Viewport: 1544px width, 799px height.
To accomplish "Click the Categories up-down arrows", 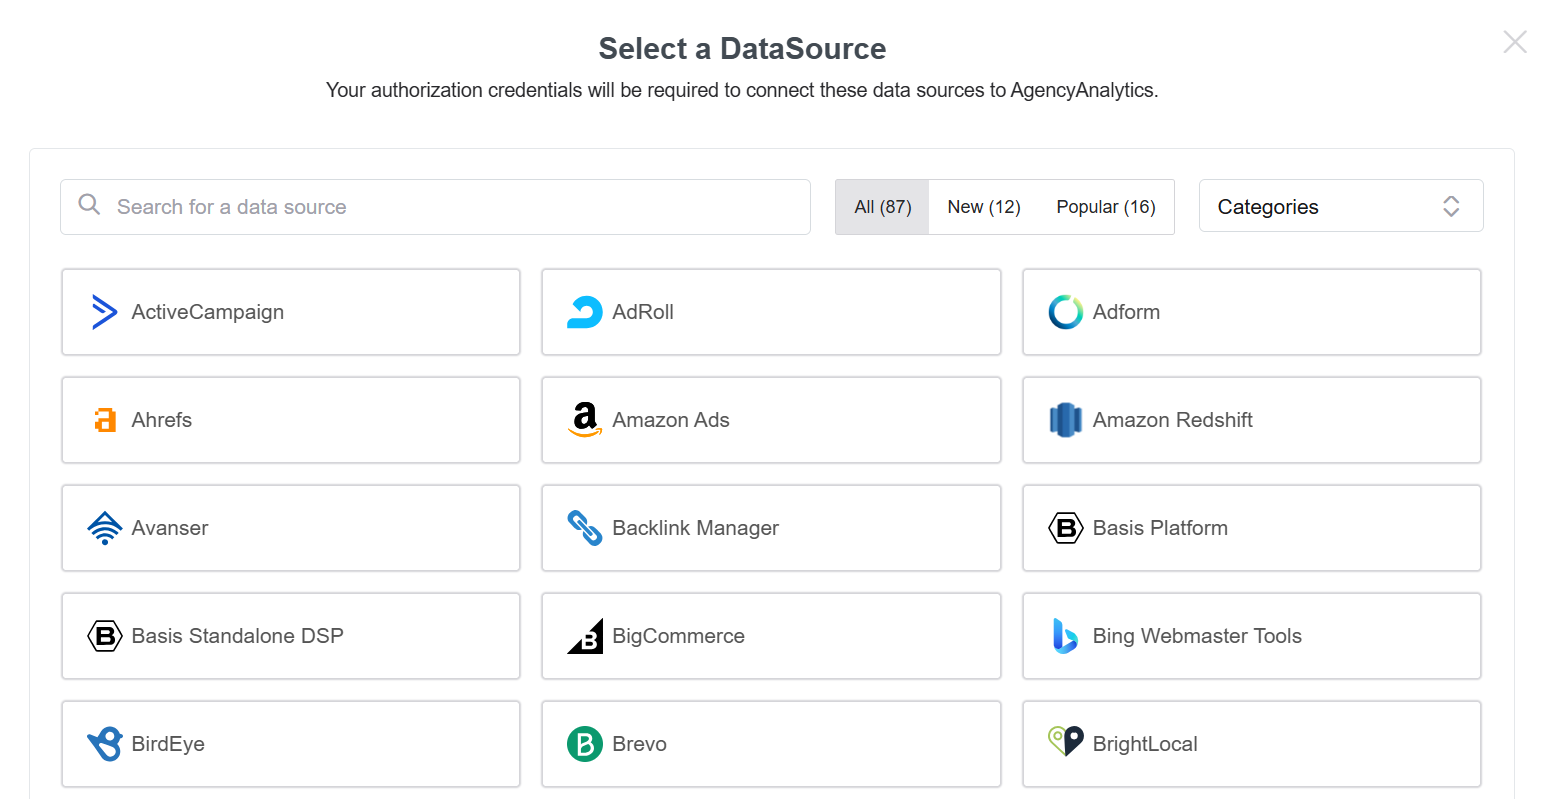I will 1451,206.
